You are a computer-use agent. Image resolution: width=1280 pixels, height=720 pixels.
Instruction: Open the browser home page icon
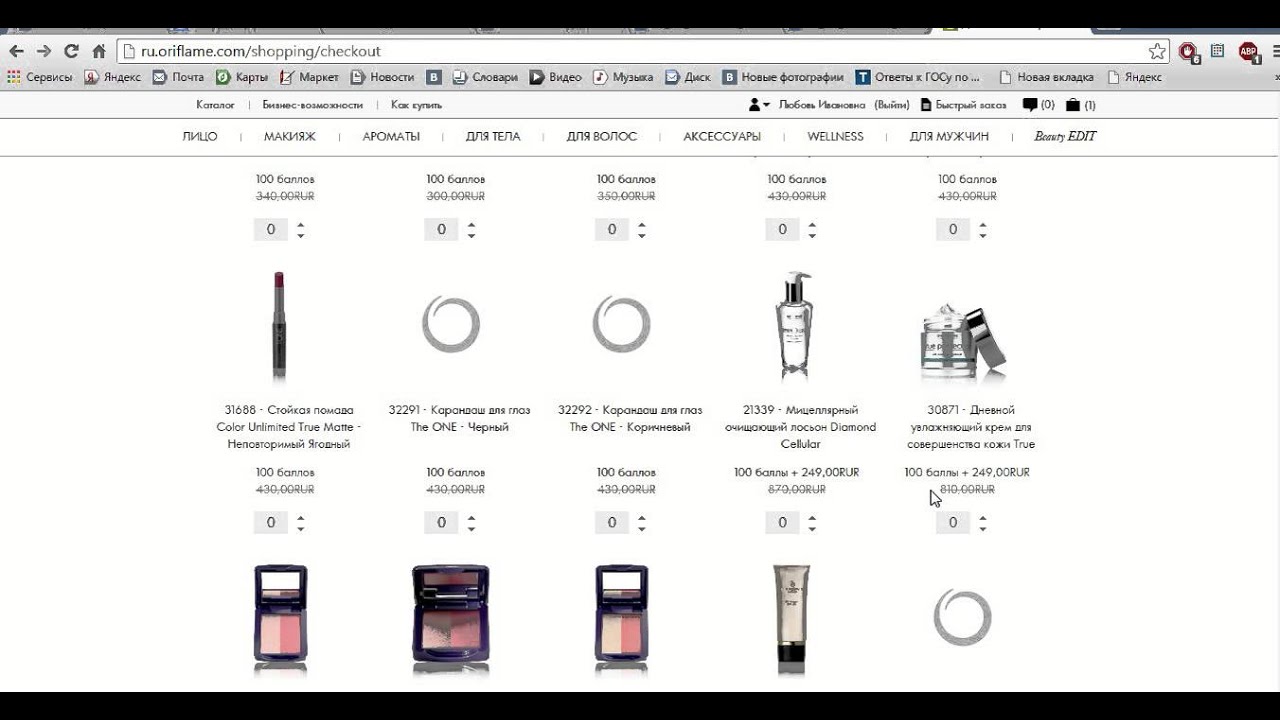[x=99, y=51]
